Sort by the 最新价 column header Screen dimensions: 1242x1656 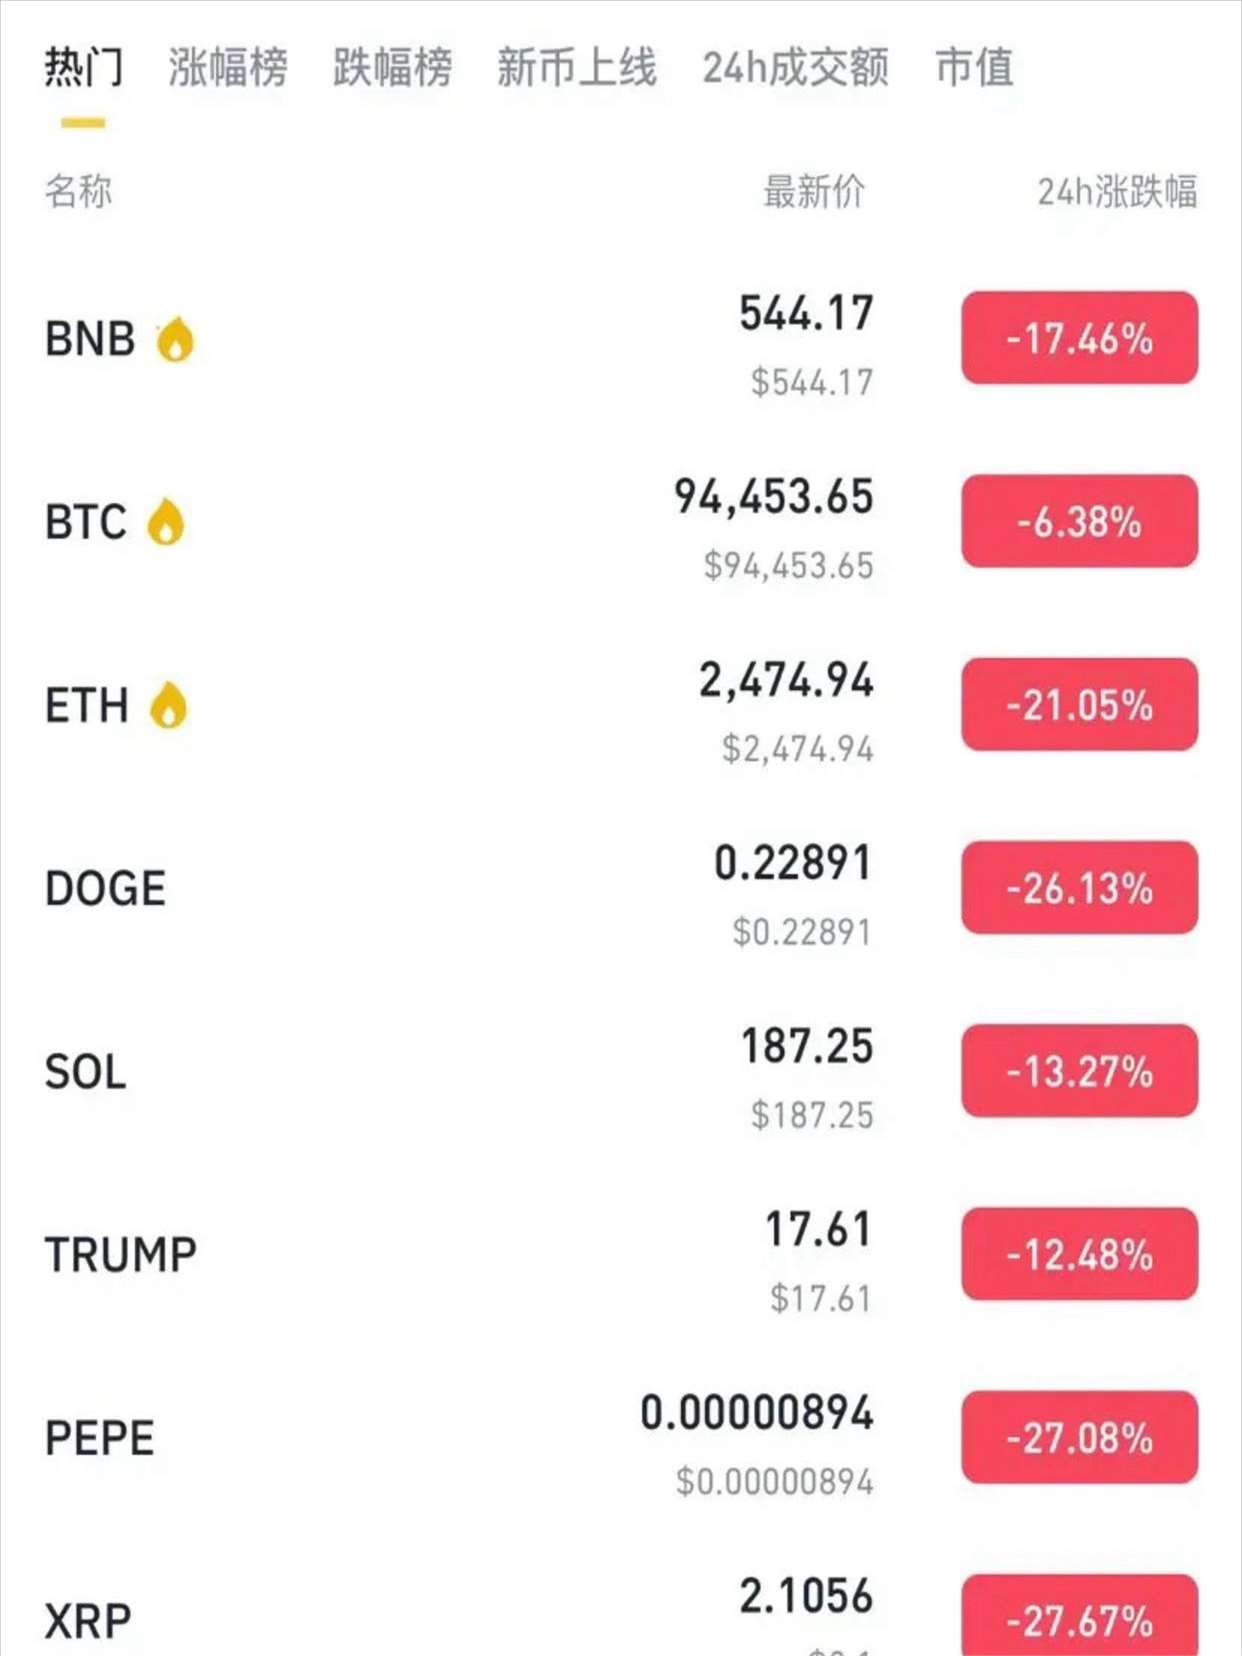click(814, 191)
